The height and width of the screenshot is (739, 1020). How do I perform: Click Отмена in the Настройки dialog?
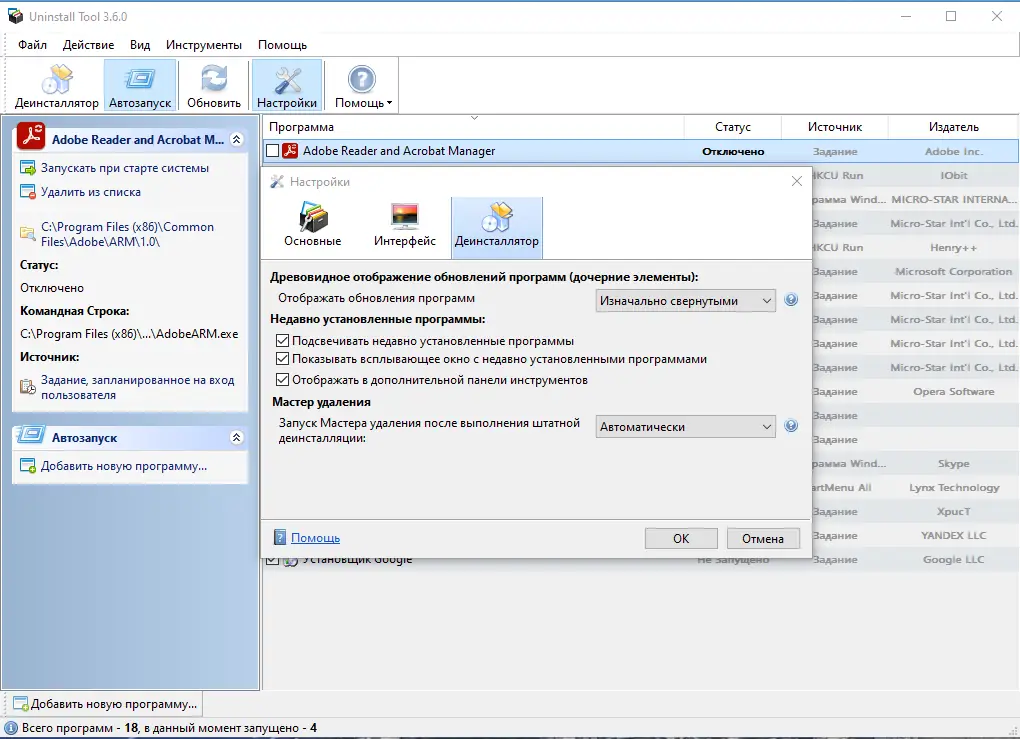(763, 539)
